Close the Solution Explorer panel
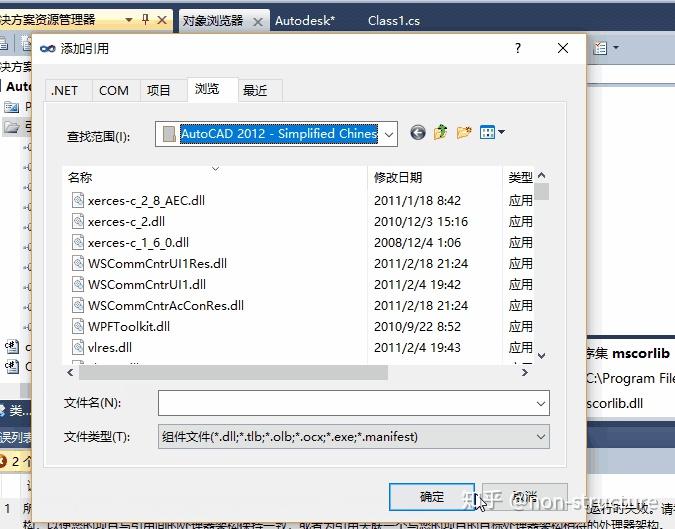This screenshot has width=675, height=529. point(162,20)
